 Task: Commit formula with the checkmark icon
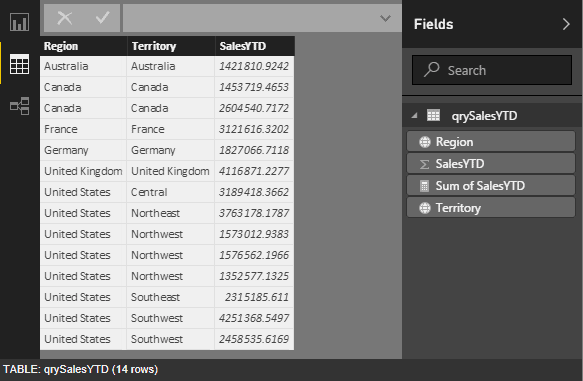coord(102,17)
